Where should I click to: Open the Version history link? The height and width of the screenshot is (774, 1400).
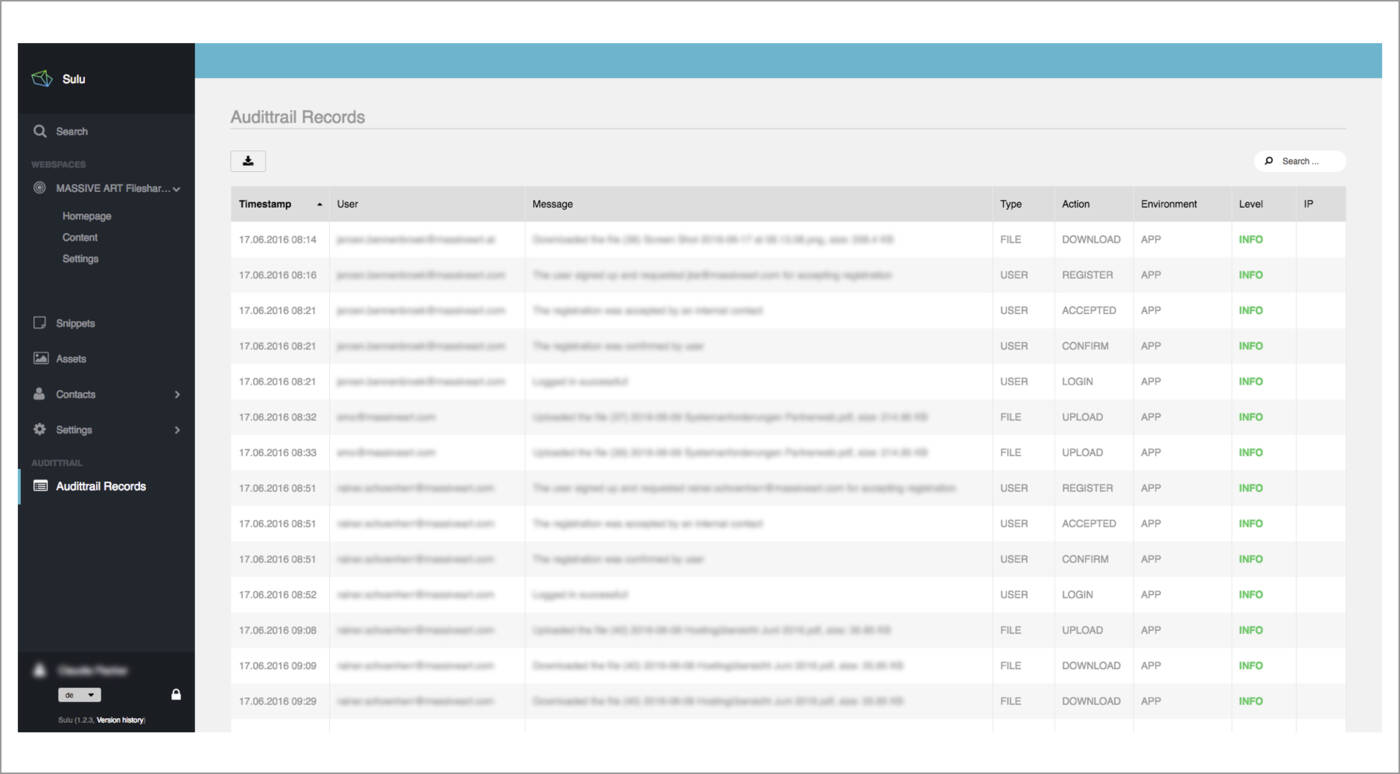(118, 719)
